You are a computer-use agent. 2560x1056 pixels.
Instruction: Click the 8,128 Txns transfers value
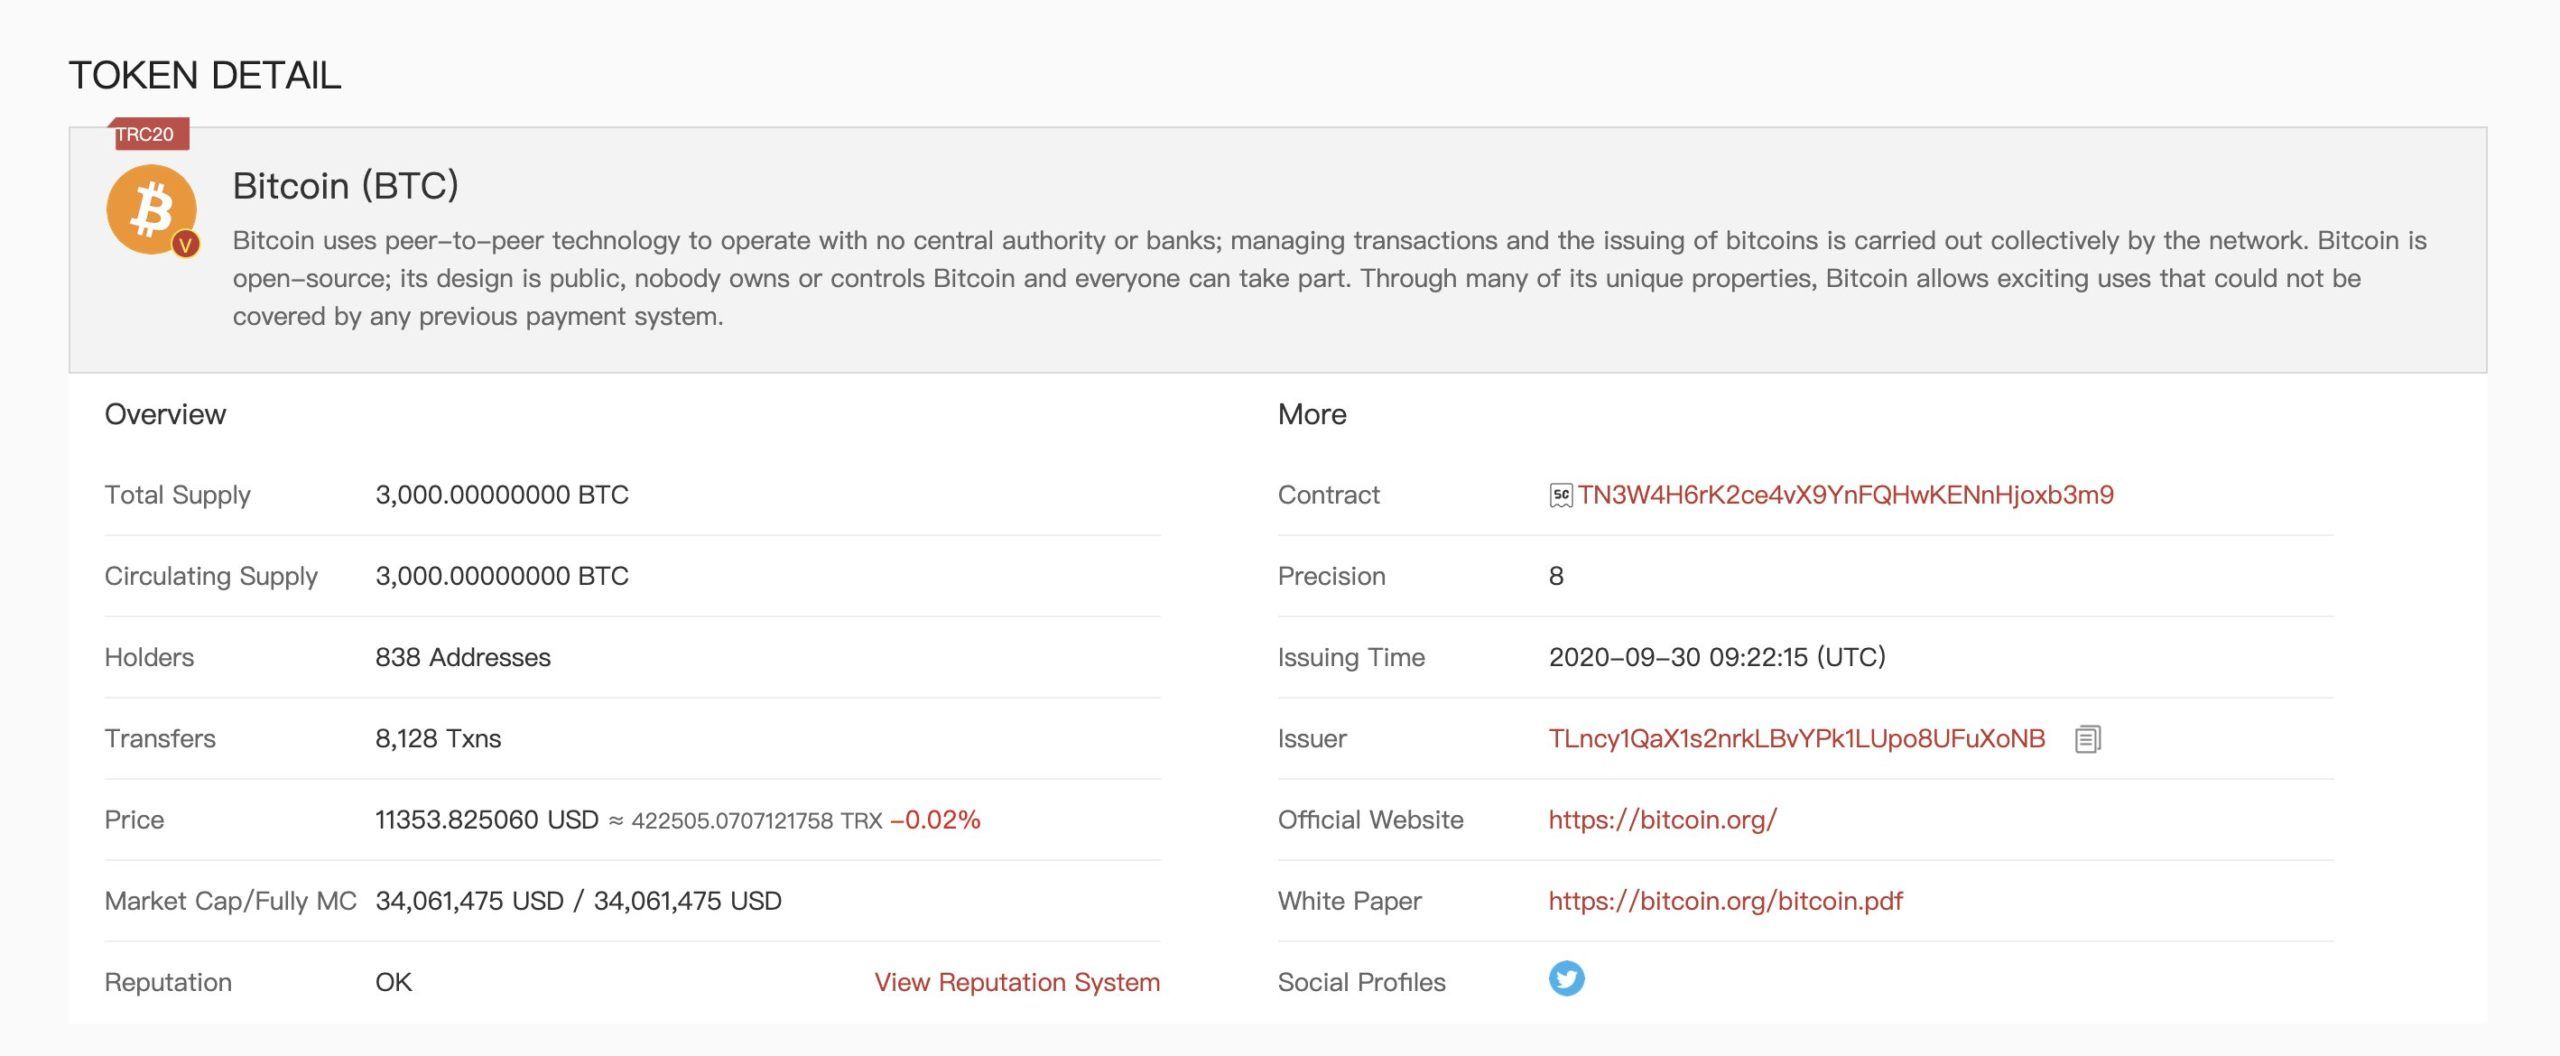[438, 739]
